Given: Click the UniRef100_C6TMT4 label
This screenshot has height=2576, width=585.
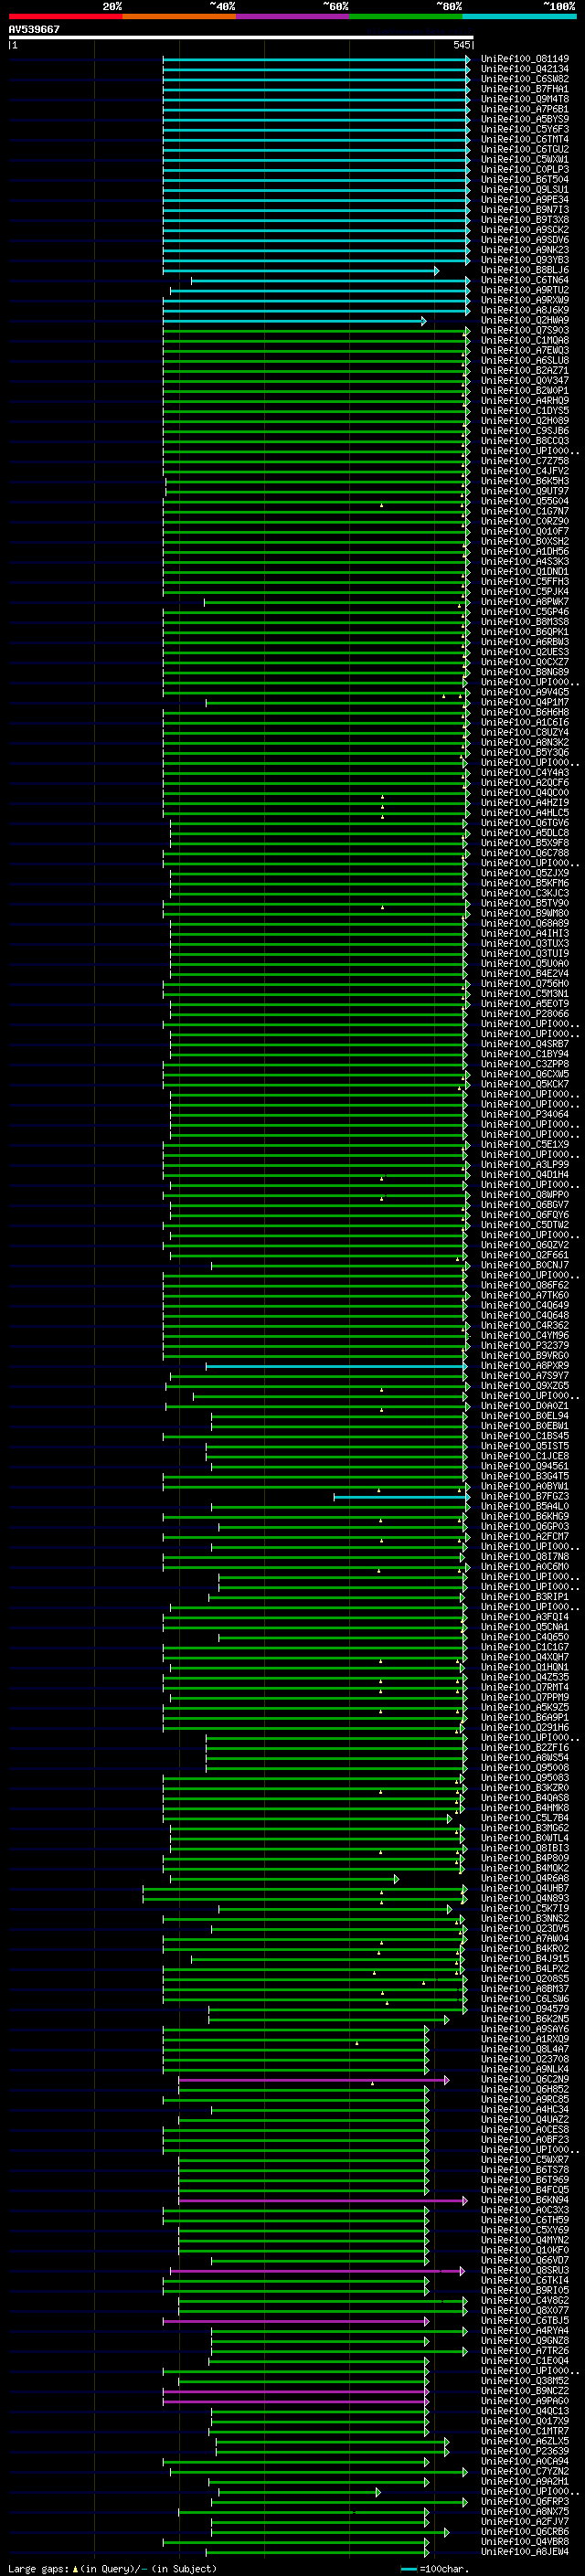Looking at the screenshot, I should pos(525,139).
